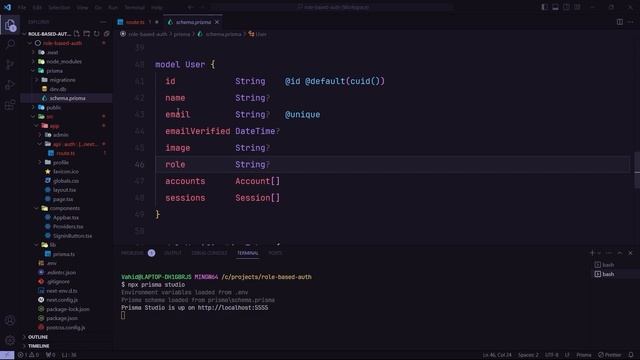The width and height of the screenshot is (640, 360).
Task: Collapse all folders in explorer
Action: coord(107,34)
